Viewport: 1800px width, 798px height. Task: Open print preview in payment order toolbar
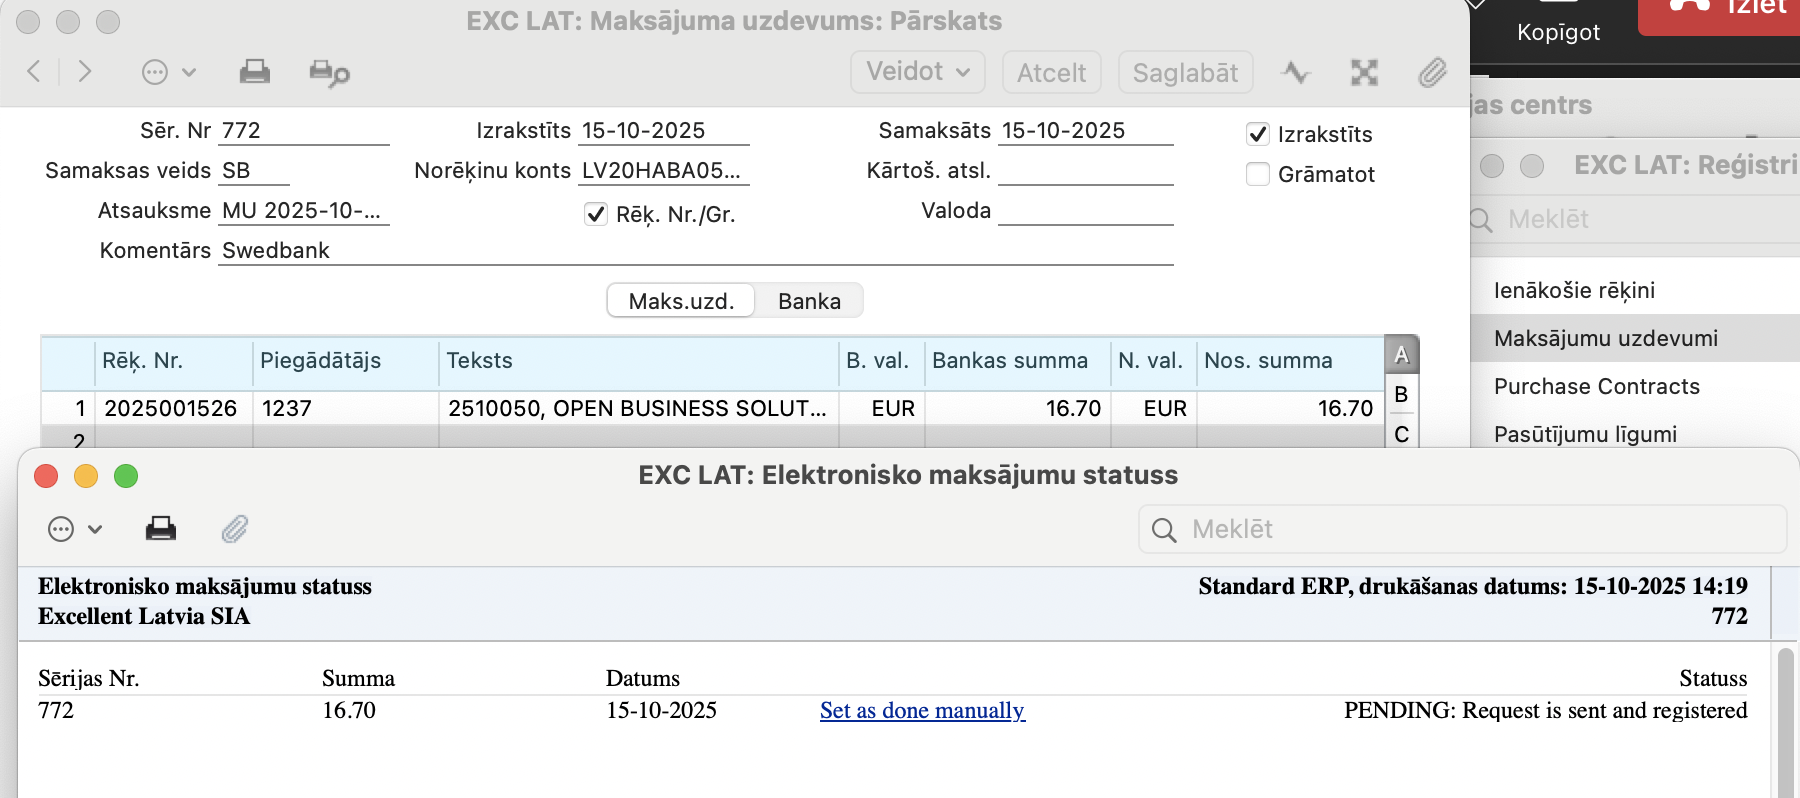[328, 72]
